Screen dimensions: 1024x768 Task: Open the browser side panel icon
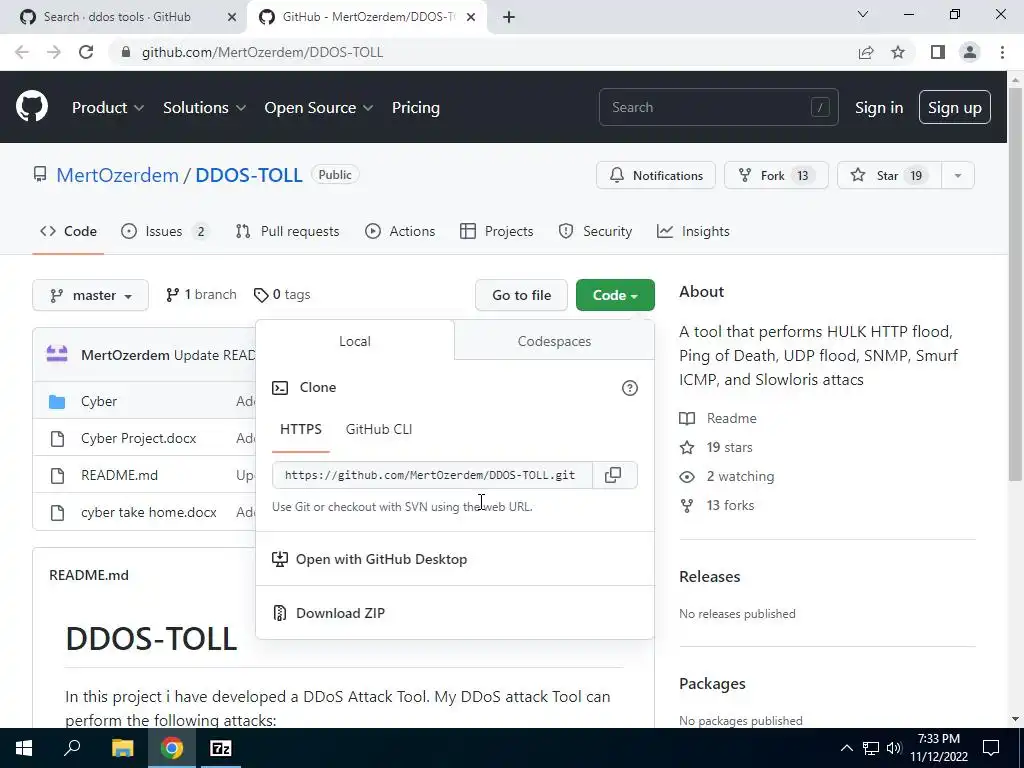coord(938,52)
